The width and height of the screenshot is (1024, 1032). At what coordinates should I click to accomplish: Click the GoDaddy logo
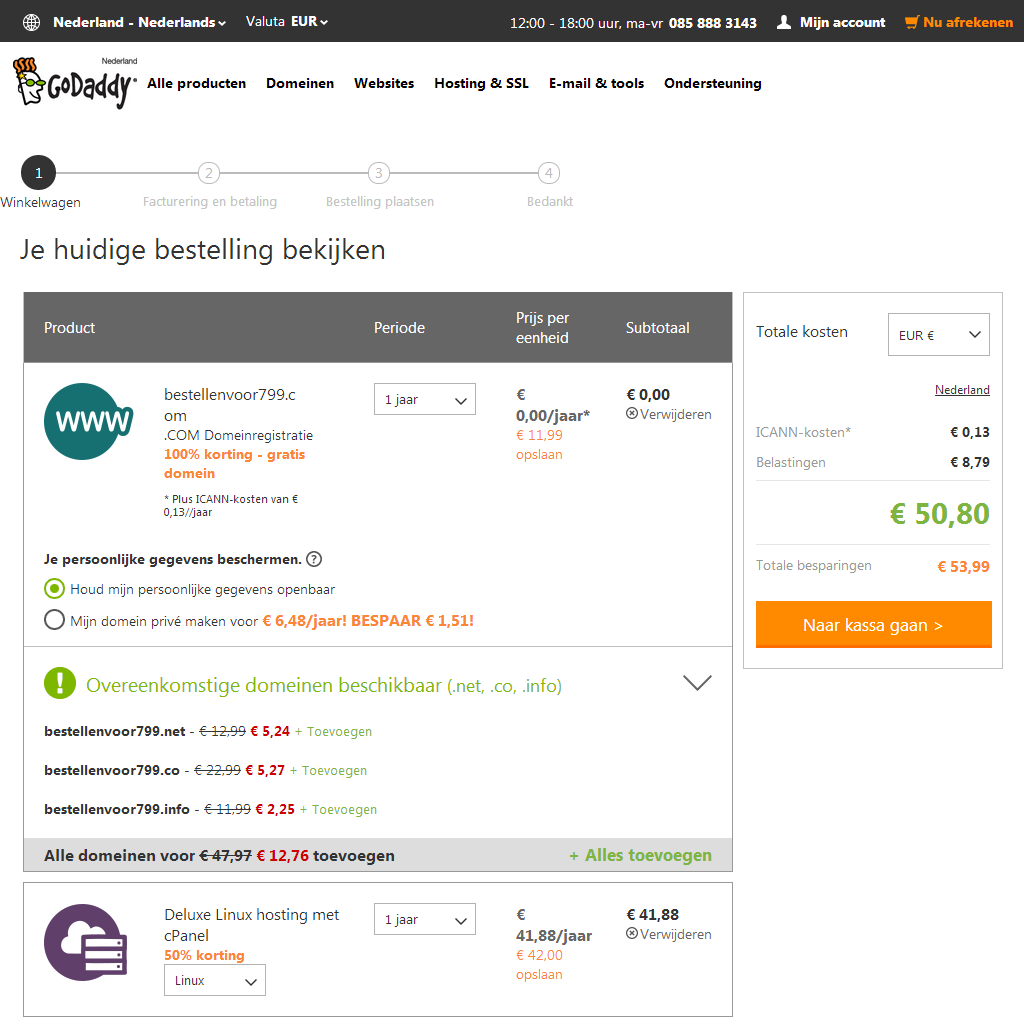point(75,84)
